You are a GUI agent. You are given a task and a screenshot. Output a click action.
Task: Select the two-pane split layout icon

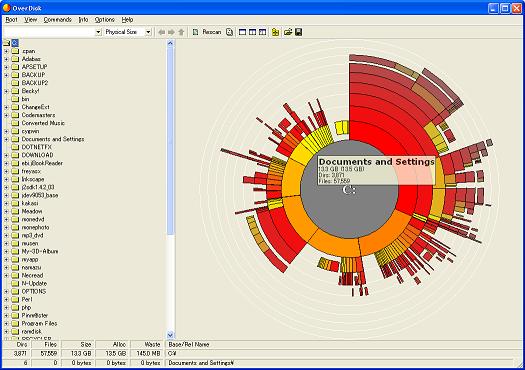(x=253, y=32)
